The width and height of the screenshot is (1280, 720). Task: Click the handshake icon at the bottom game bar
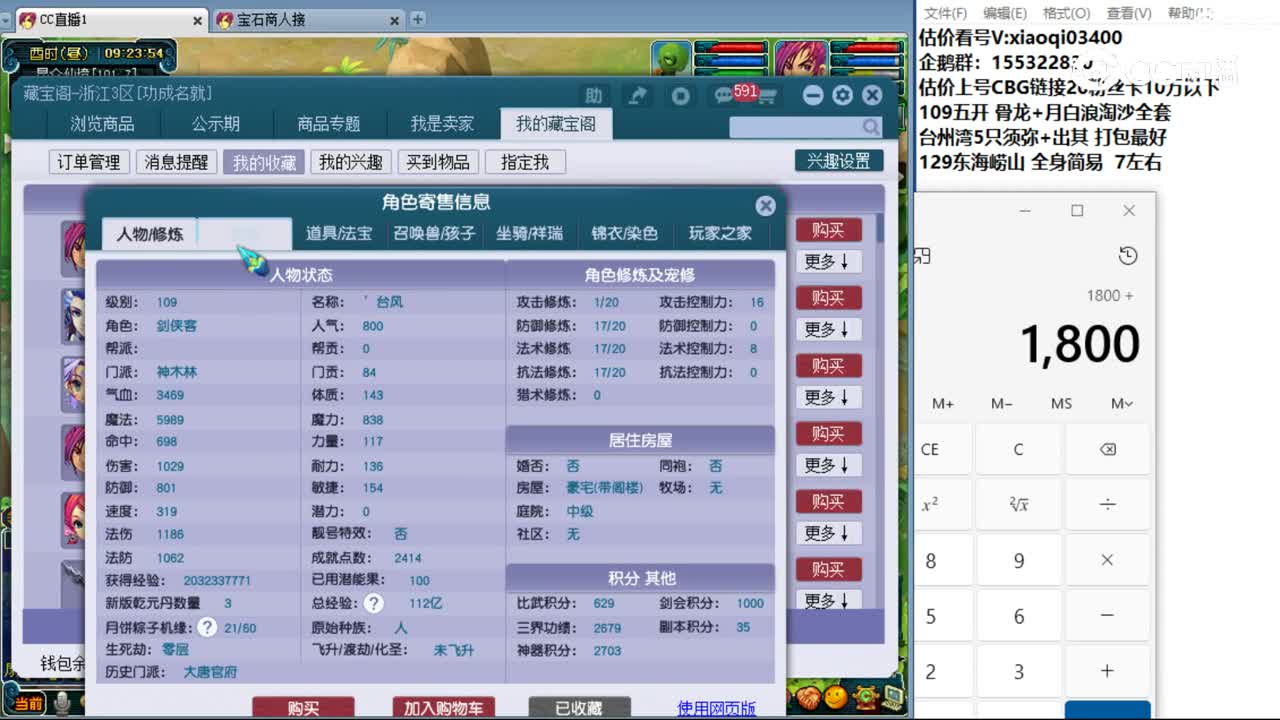tap(809, 696)
